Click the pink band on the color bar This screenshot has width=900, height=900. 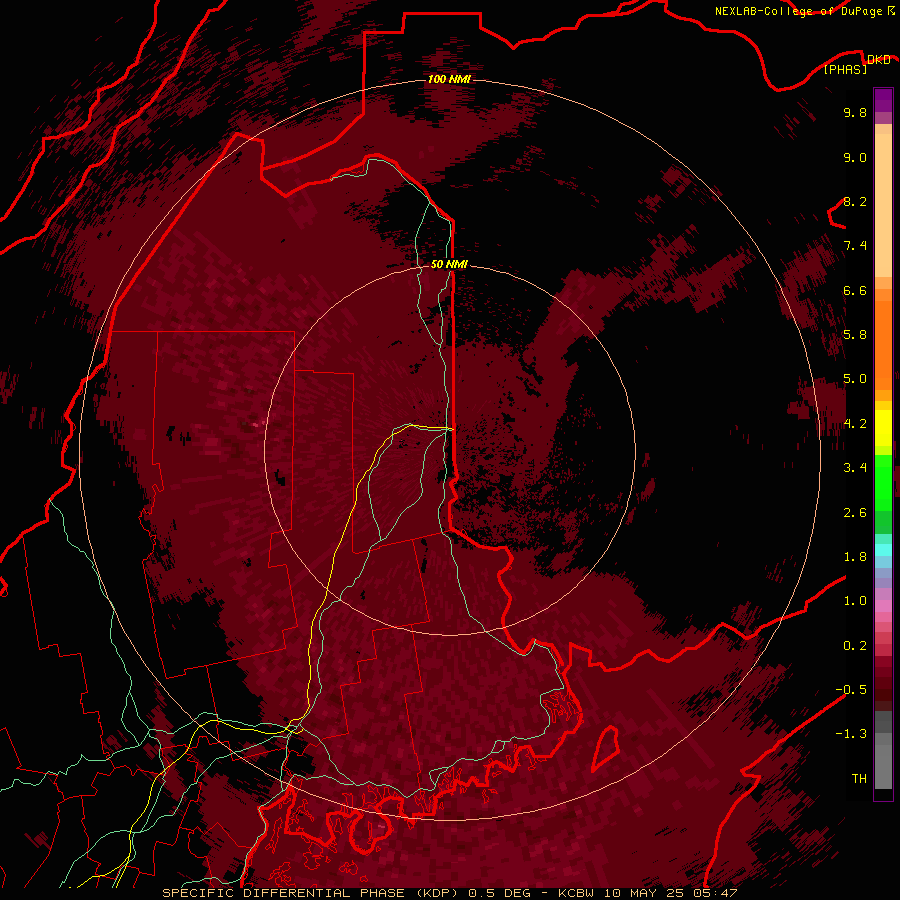pyautogui.click(x=883, y=606)
